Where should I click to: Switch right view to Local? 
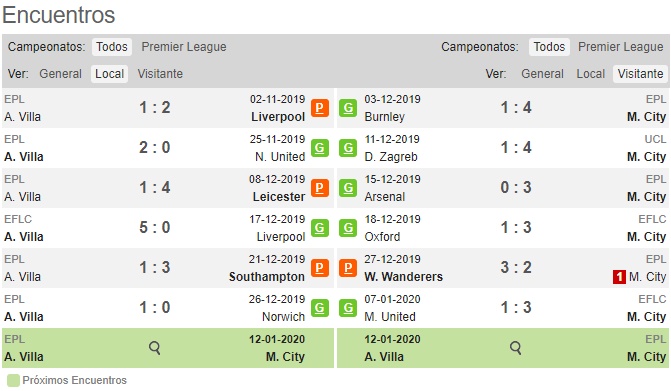(x=591, y=74)
